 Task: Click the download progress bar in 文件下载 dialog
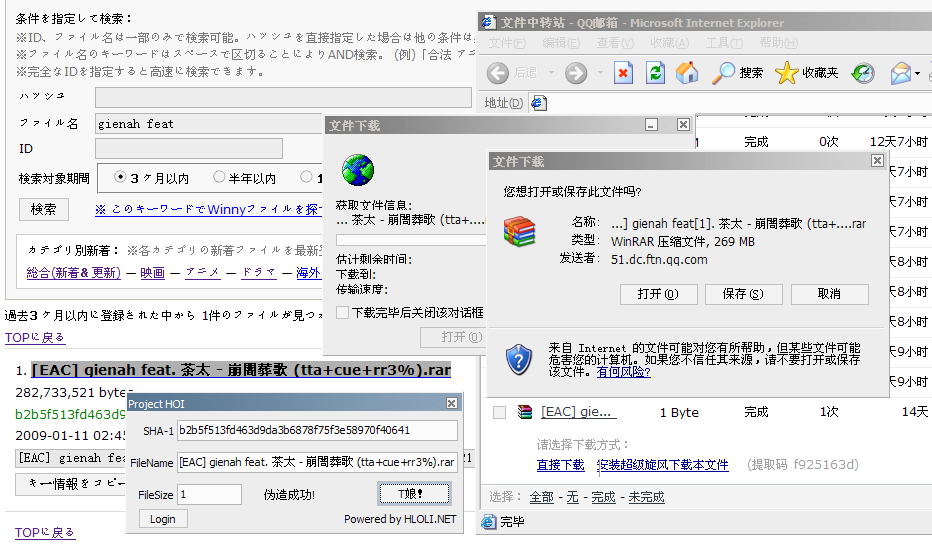tap(411, 240)
